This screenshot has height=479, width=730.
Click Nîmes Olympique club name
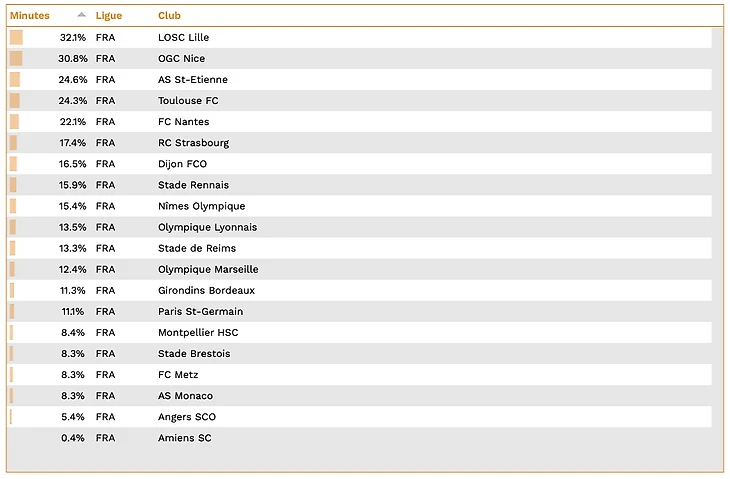(202, 206)
